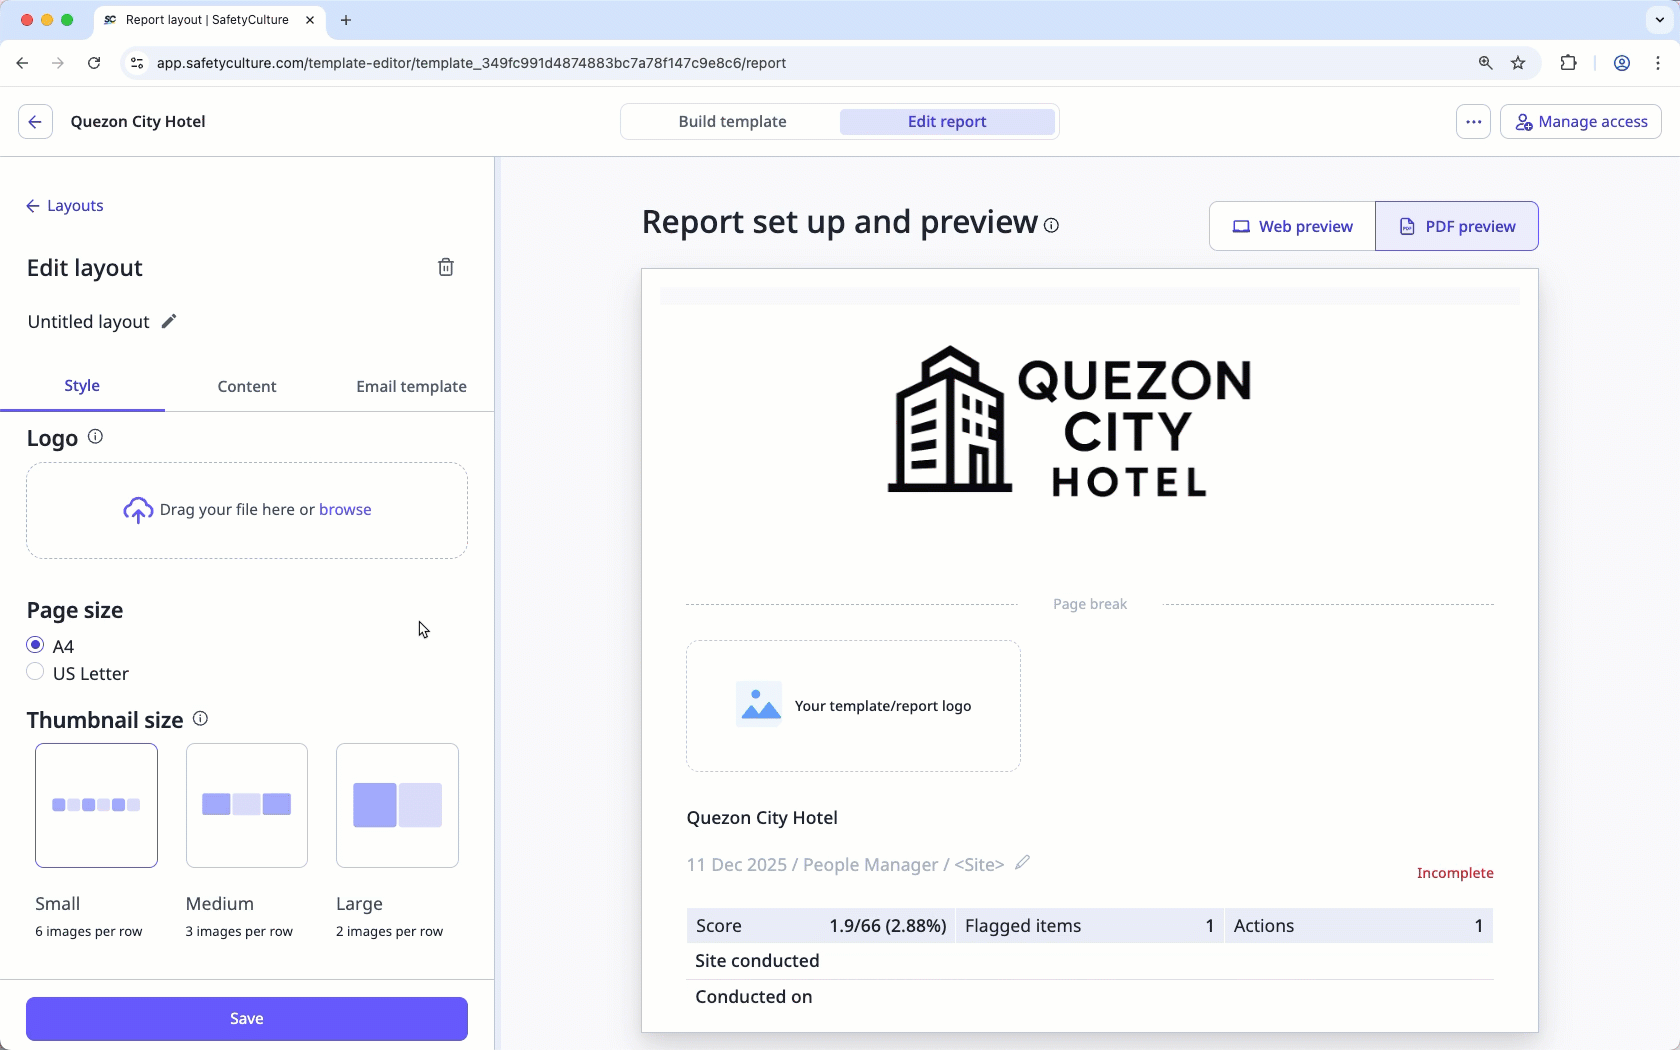Rename Untitled layout using pencil icon
1680x1050 pixels.
(169, 321)
